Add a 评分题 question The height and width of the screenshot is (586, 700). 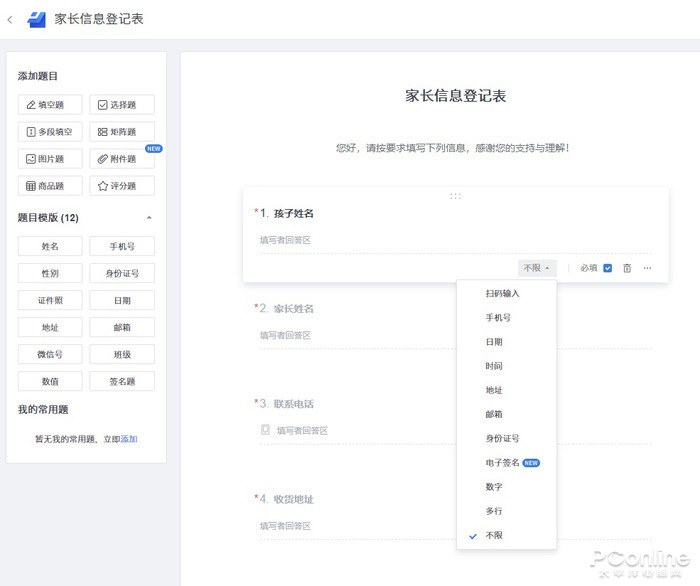click(121, 186)
